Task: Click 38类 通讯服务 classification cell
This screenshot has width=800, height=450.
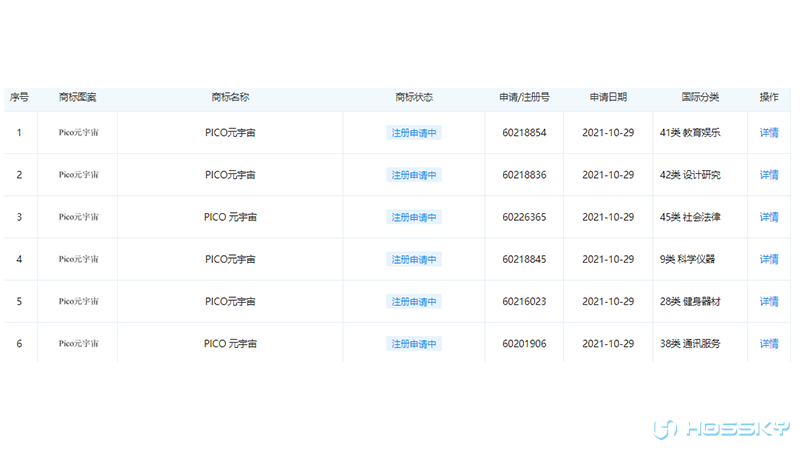Action: point(690,344)
